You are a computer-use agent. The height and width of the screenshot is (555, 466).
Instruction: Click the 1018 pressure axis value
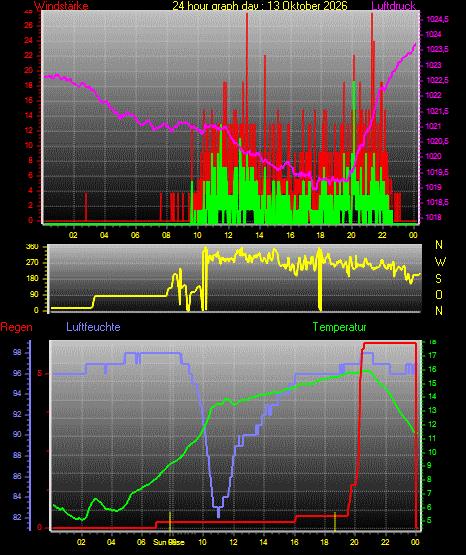tap(434, 218)
